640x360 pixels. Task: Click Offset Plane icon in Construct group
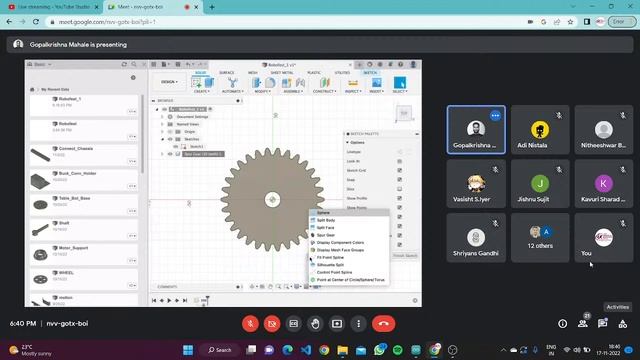[324, 82]
